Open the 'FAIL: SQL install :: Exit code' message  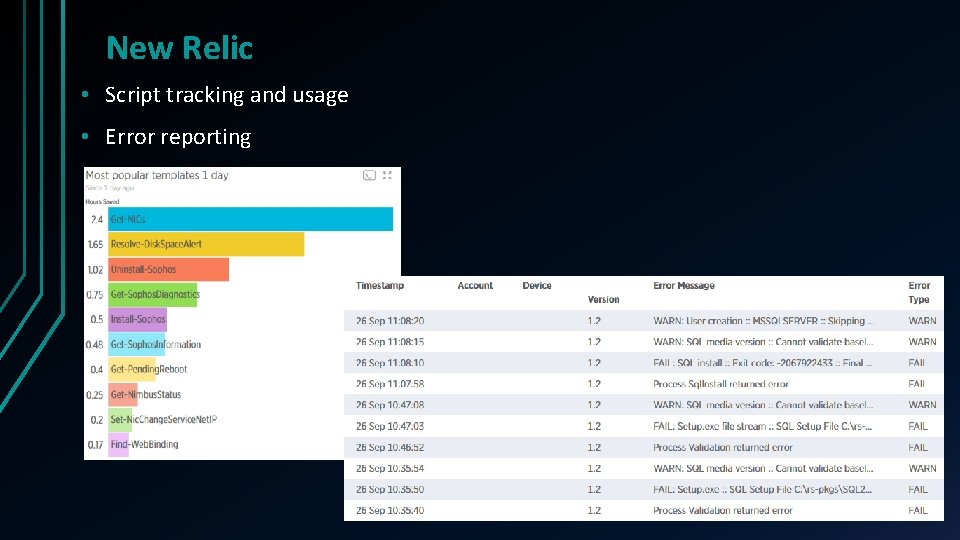click(x=762, y=363)
